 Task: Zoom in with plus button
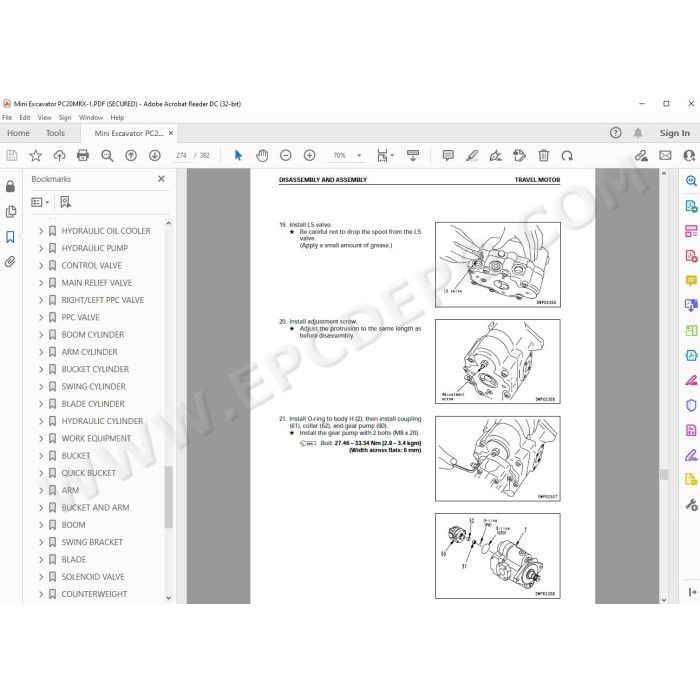point(309,155)
